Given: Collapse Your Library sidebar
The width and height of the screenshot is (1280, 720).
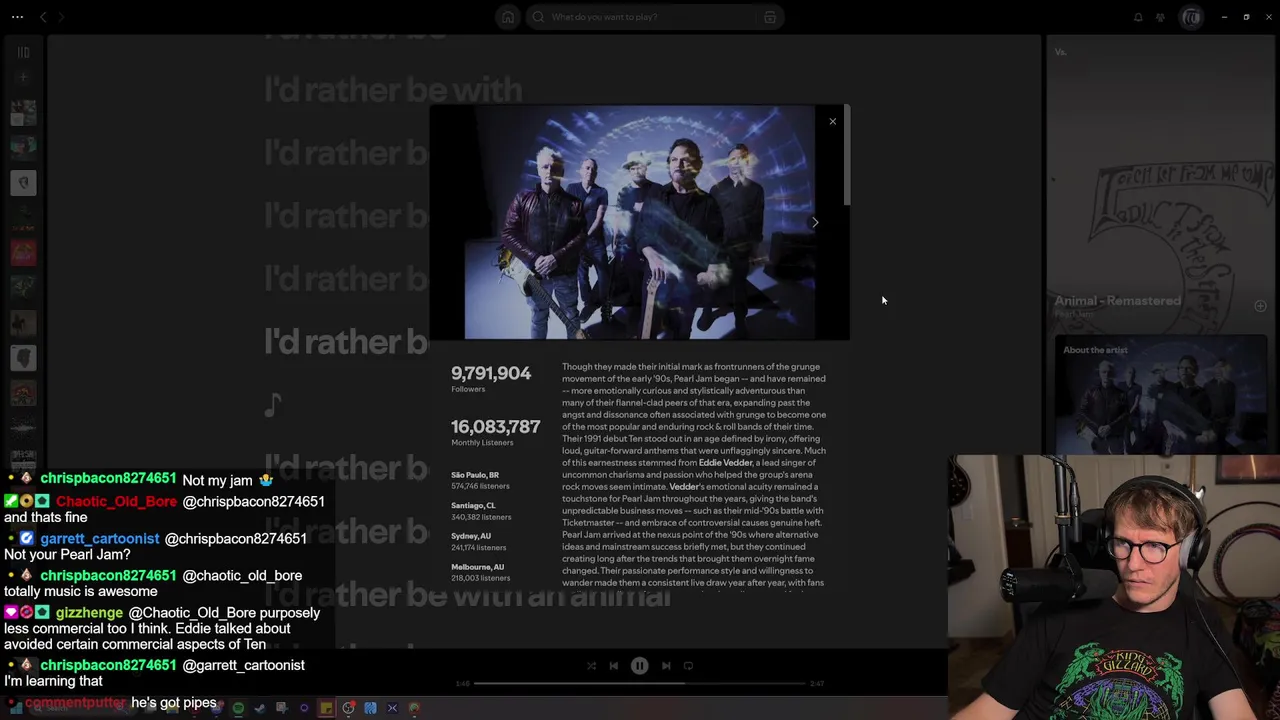Looking at the screenshot, I should [23, 52].
